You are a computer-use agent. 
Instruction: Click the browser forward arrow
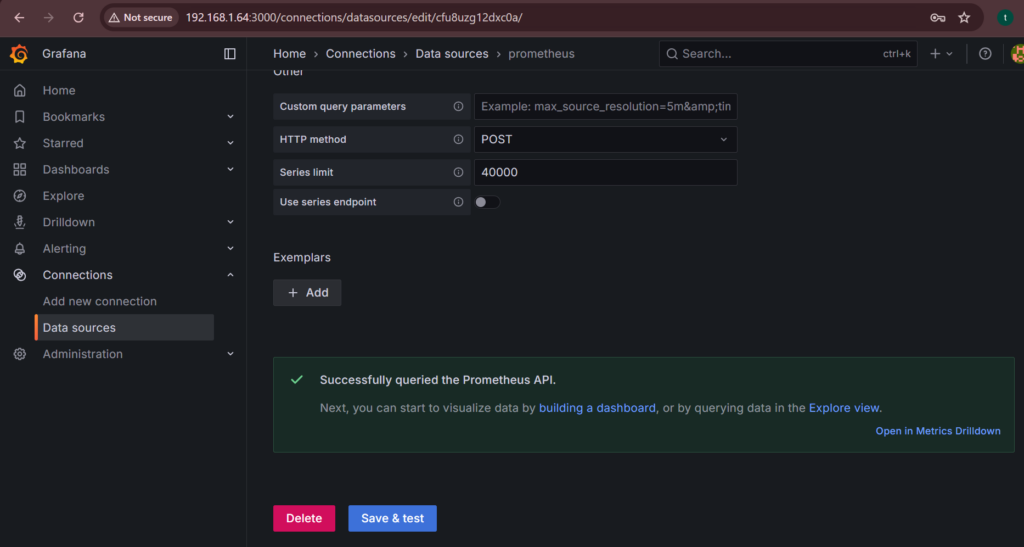(x=48, y=18)
